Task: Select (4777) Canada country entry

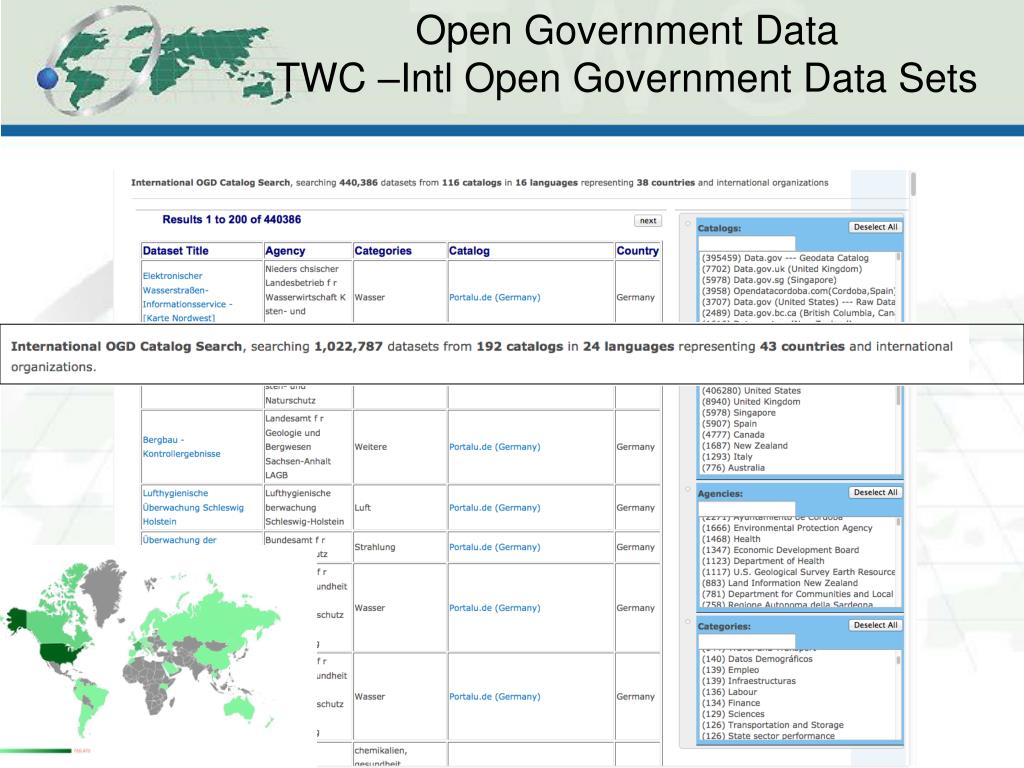Action: click(x=733, y=435)
